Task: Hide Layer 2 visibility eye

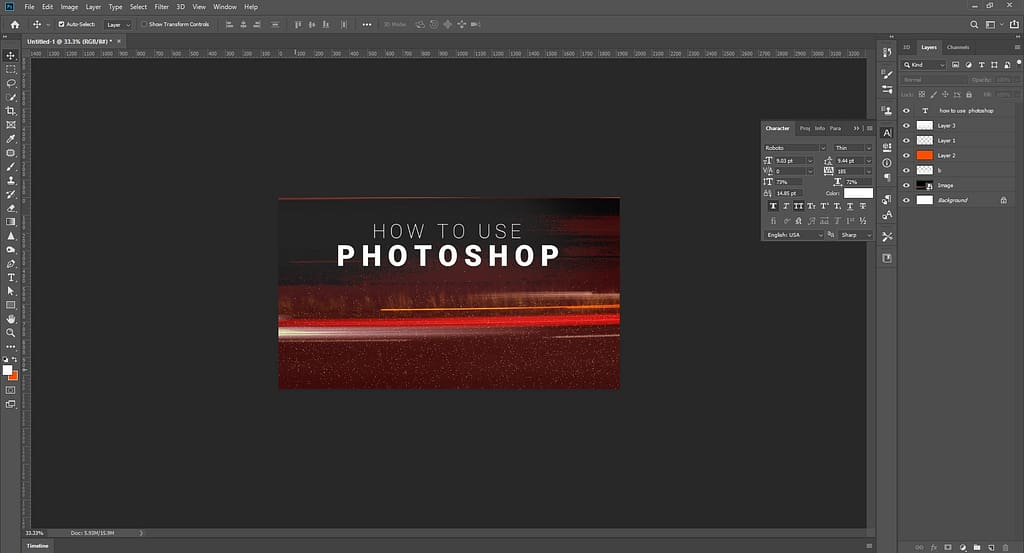Action: (x=906, y=155)
